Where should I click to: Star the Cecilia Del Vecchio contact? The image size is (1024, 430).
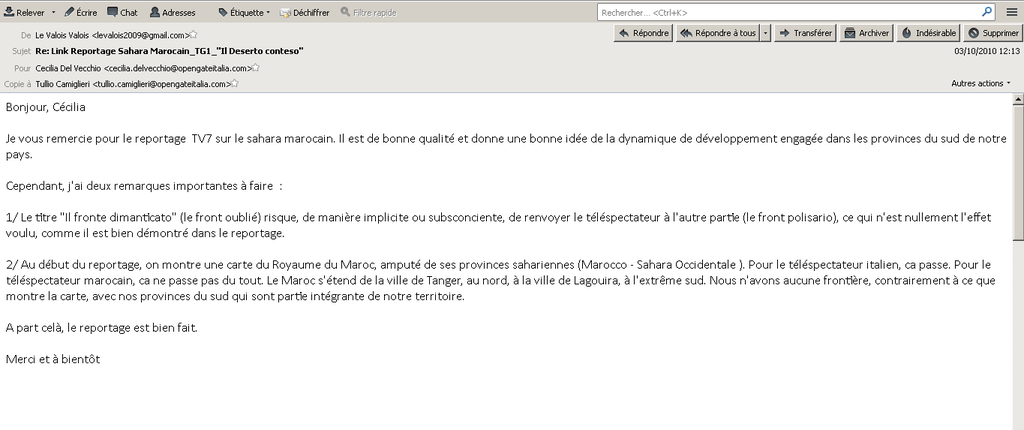coord(255,67)
